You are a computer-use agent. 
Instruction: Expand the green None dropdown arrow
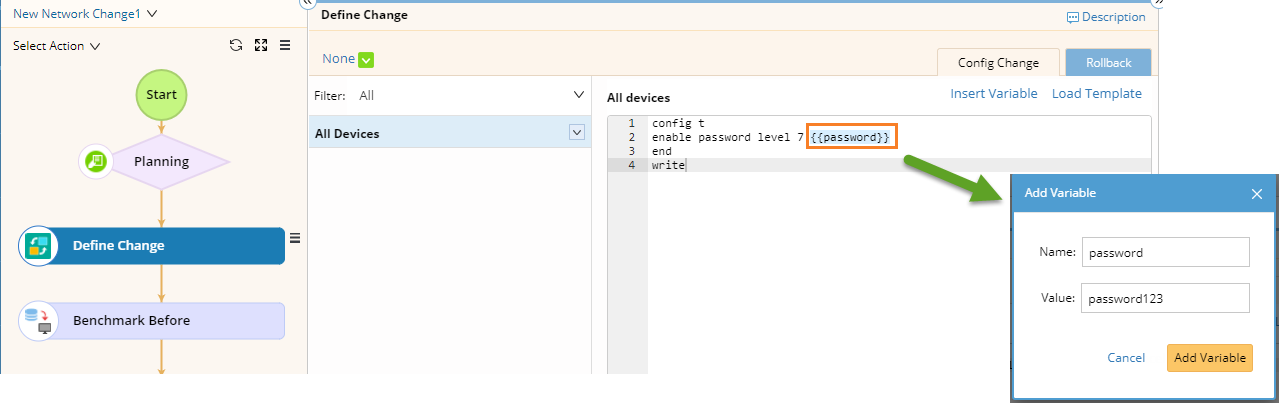tap(366, 60)
